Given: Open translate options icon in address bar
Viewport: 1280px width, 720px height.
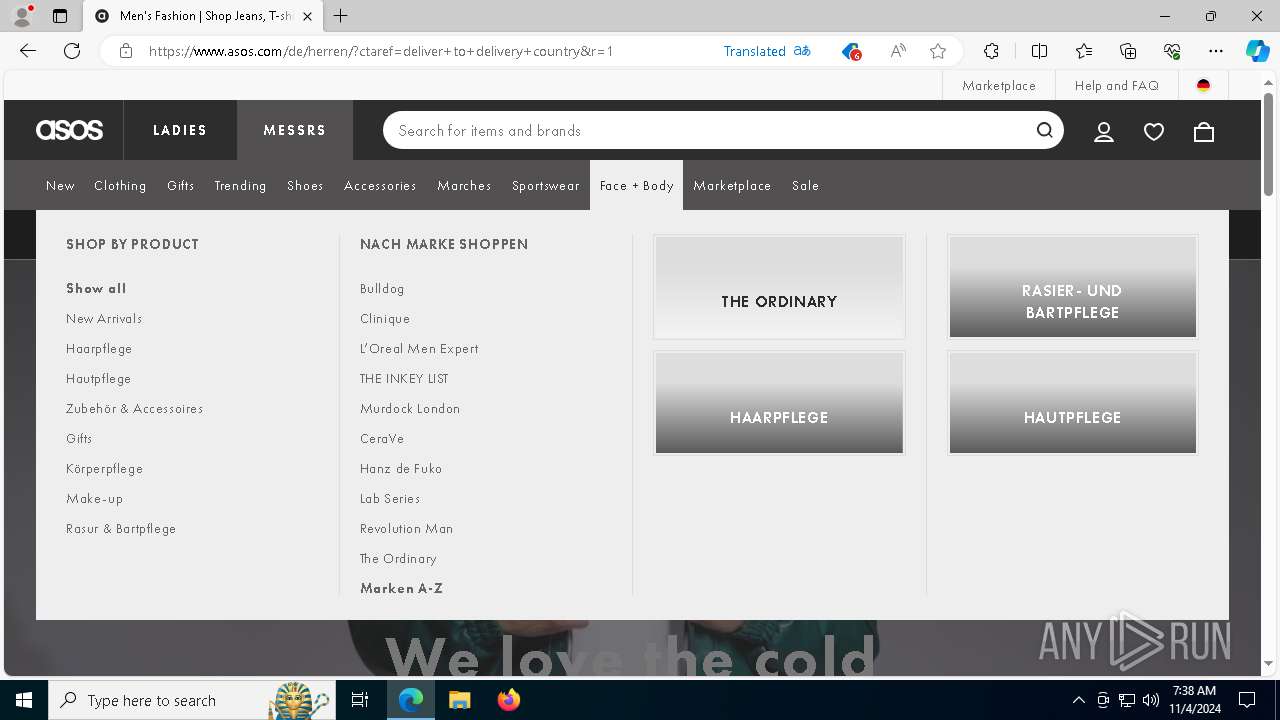Looking at the screenshot, I should (802, 51).
